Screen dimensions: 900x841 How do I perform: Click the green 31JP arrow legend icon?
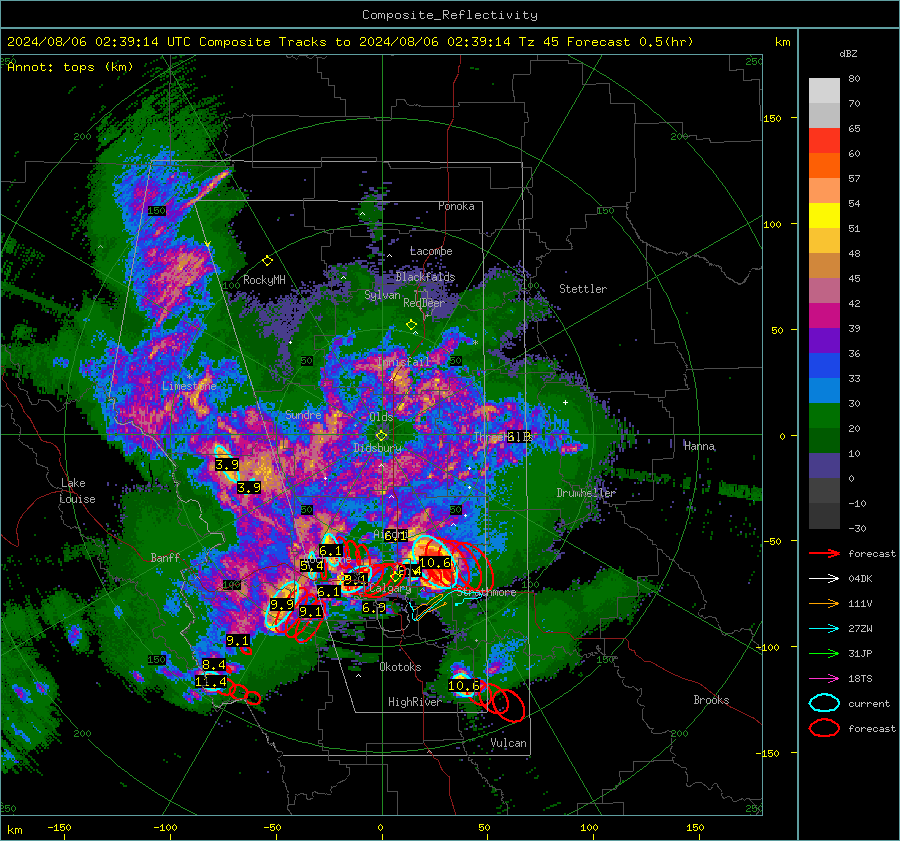824,653
